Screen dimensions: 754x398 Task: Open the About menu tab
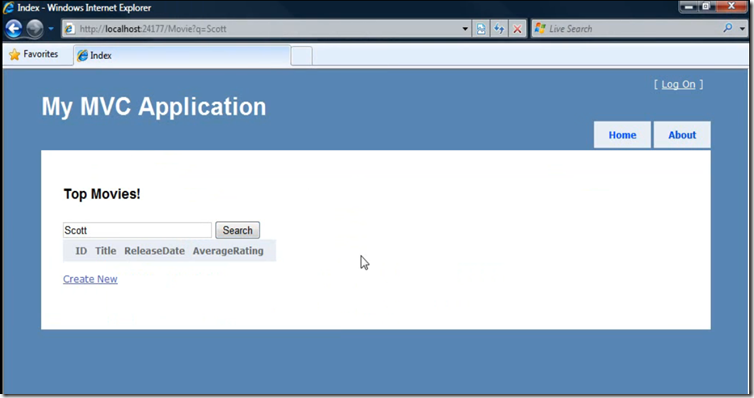[x=682, y=135]
